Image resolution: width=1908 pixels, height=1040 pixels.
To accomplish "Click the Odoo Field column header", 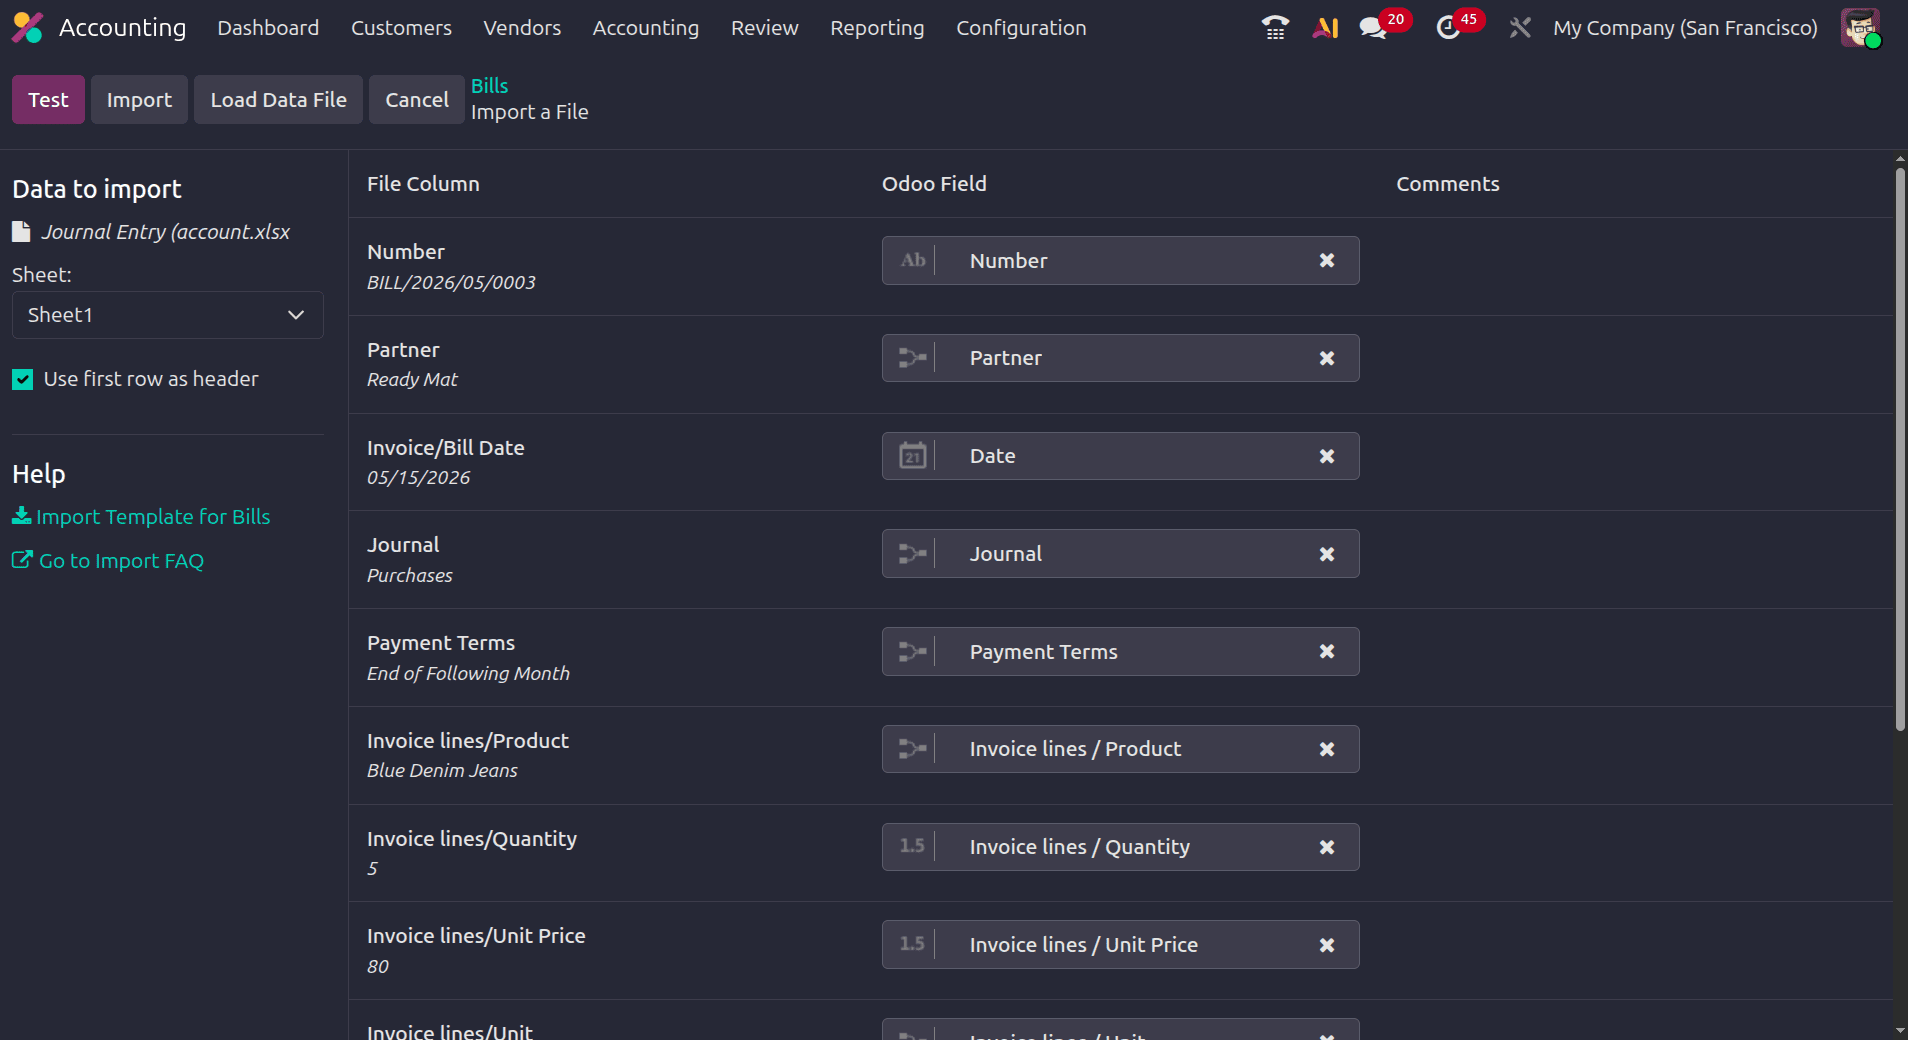I will (x=934, y=184).
